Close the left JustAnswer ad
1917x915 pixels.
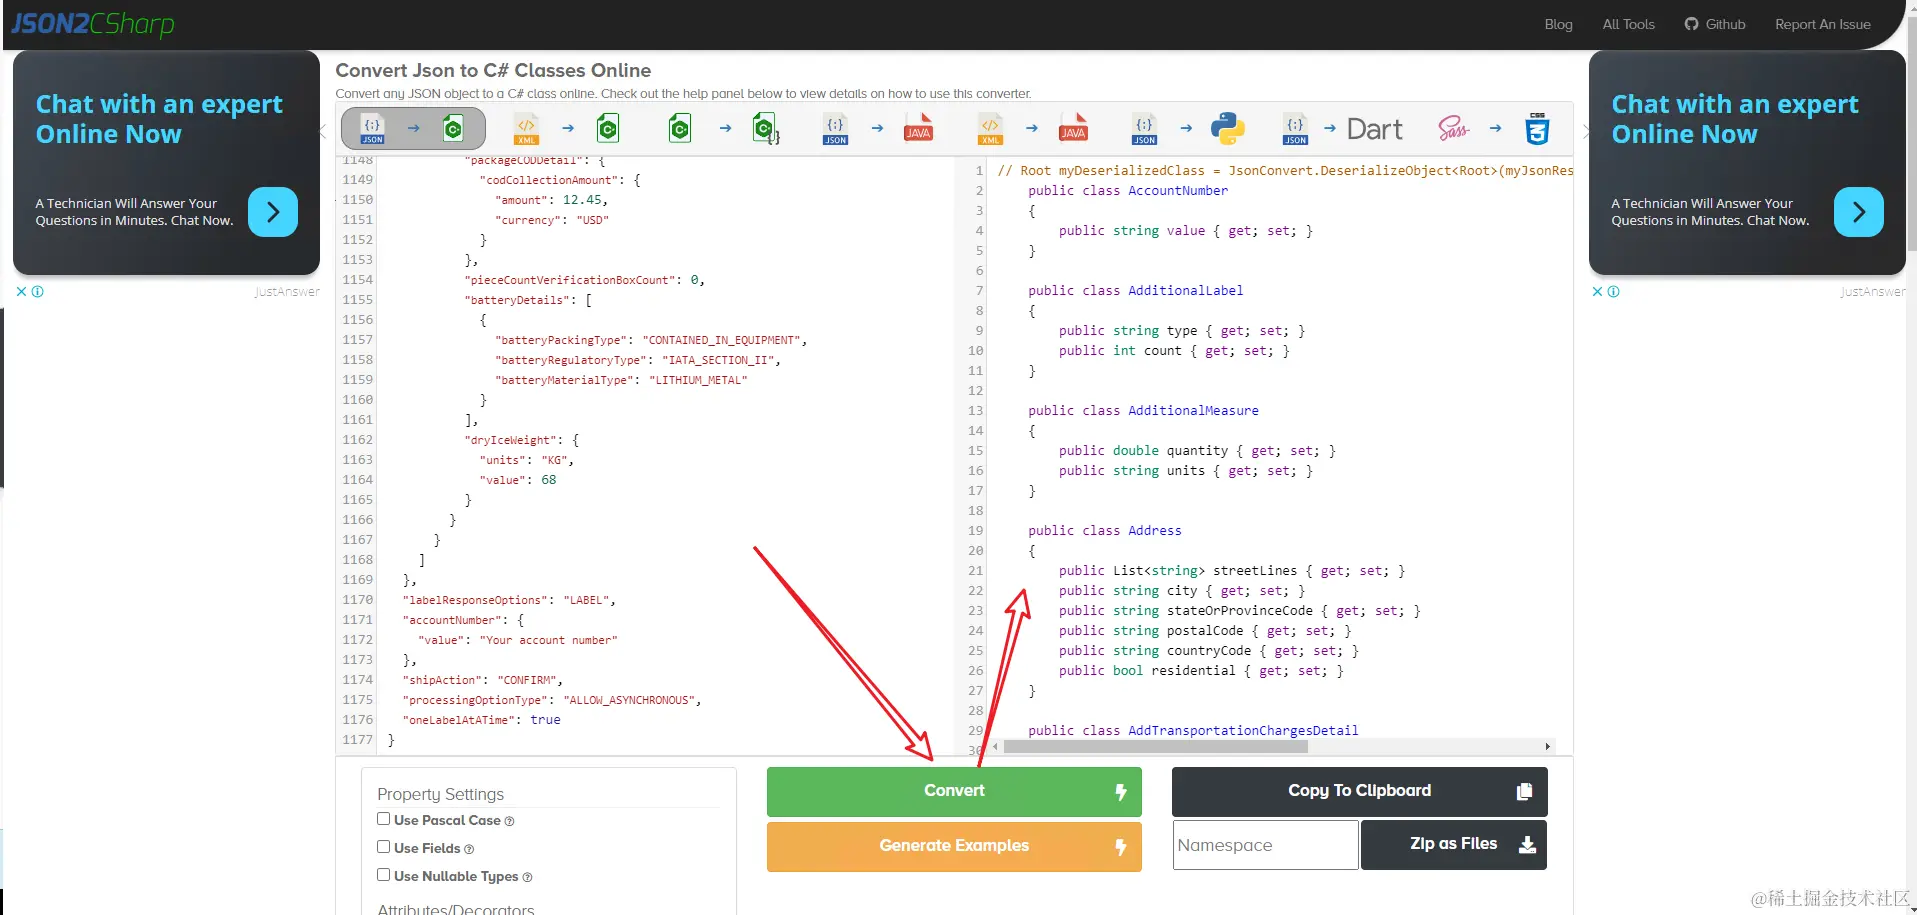click(21, 292)
